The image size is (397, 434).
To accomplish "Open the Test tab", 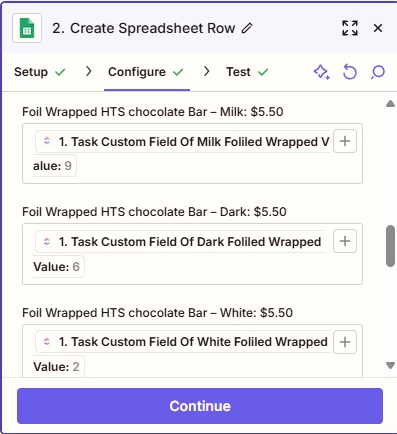I will (247, 72).
